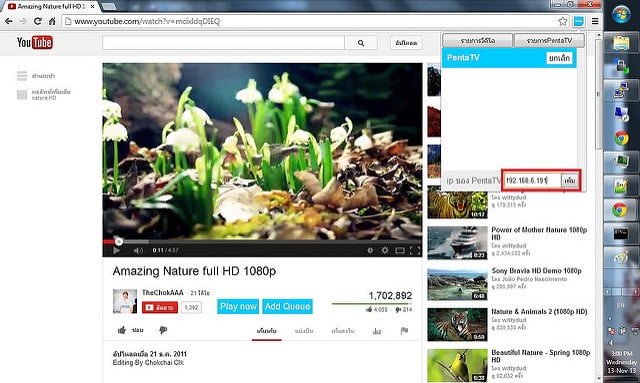Open the Paint icon in the taskbar
Screen dimensions: 640x383
click(621, 258)
